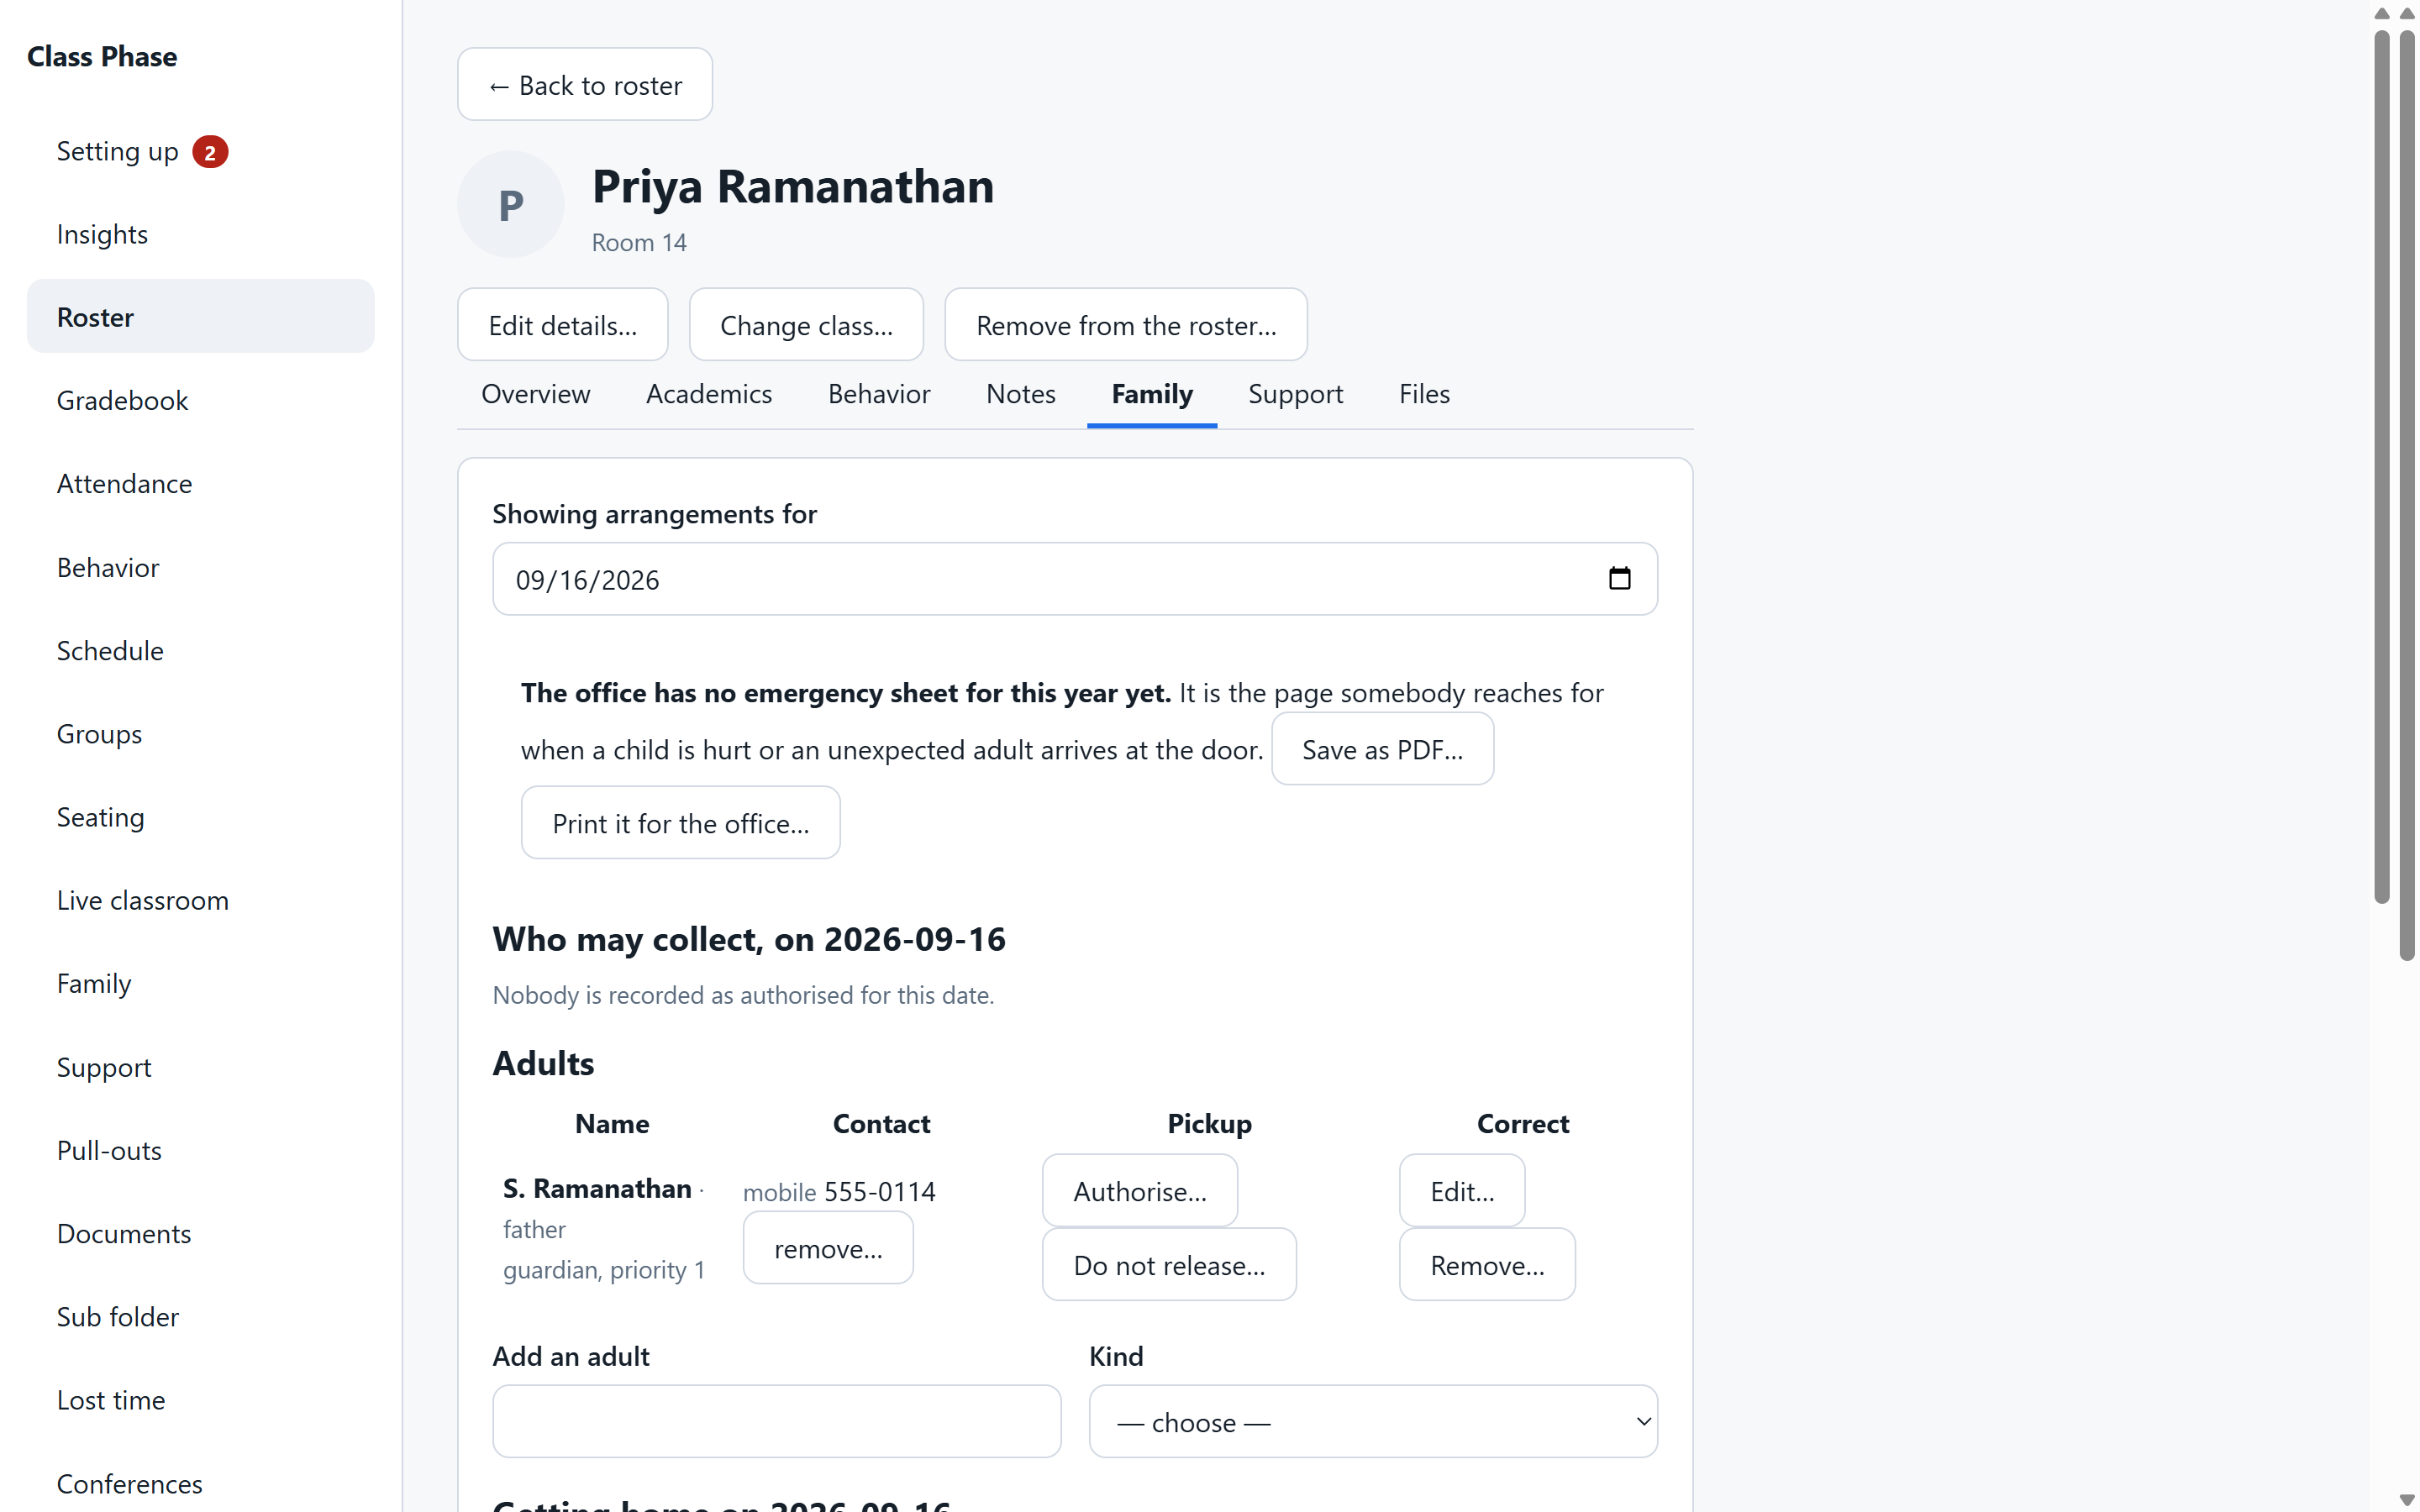Select the Family tab in student profile

[x=1152, y=394]
